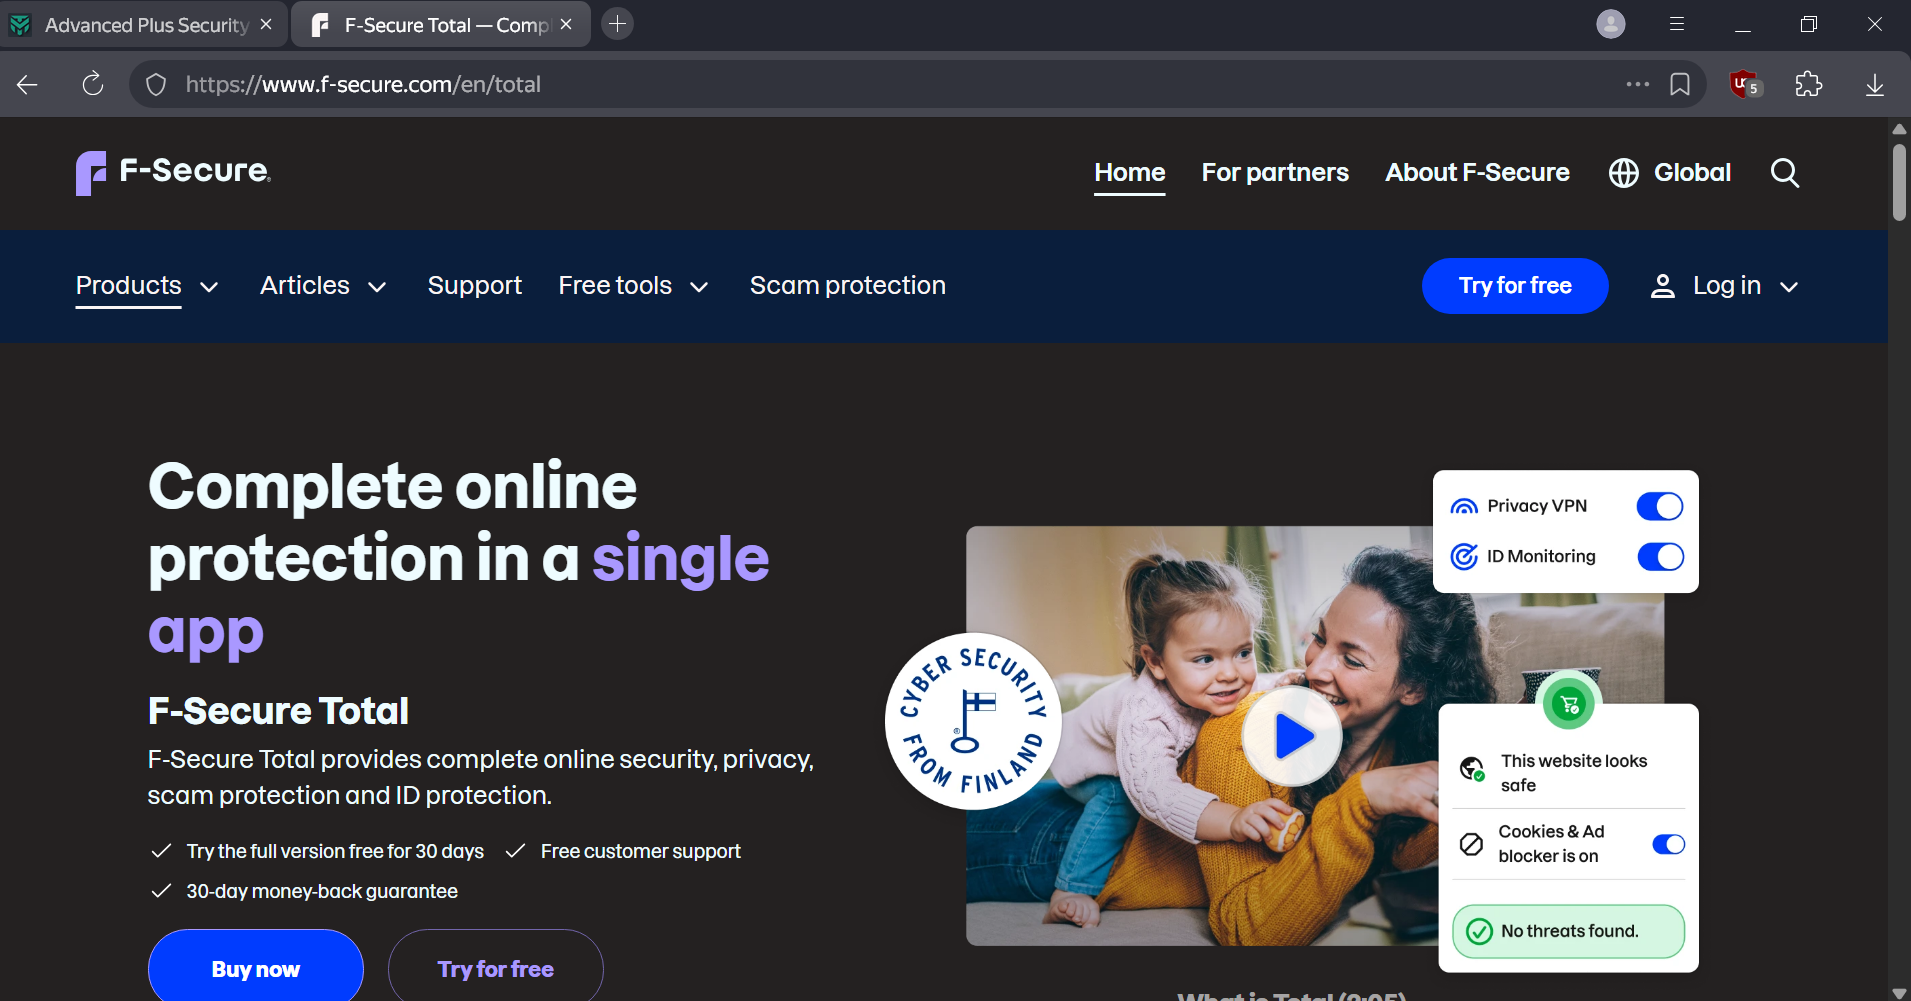The width and height of the screenshot is (1911, 1001).
Task: Open the uBlock Origin extension icon
Action: 1745,85
